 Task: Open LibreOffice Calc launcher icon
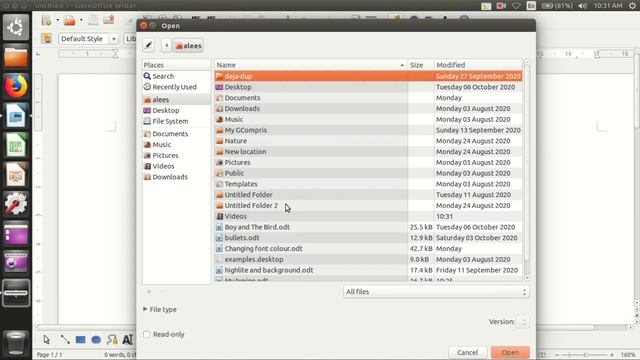coord(16,145)
